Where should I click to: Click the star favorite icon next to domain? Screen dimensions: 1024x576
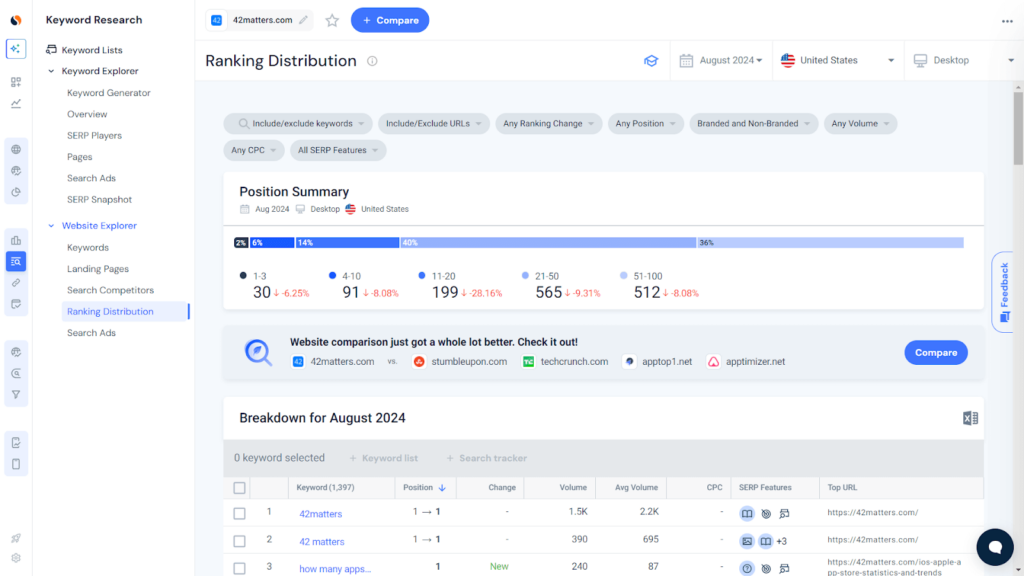[332, 20]
